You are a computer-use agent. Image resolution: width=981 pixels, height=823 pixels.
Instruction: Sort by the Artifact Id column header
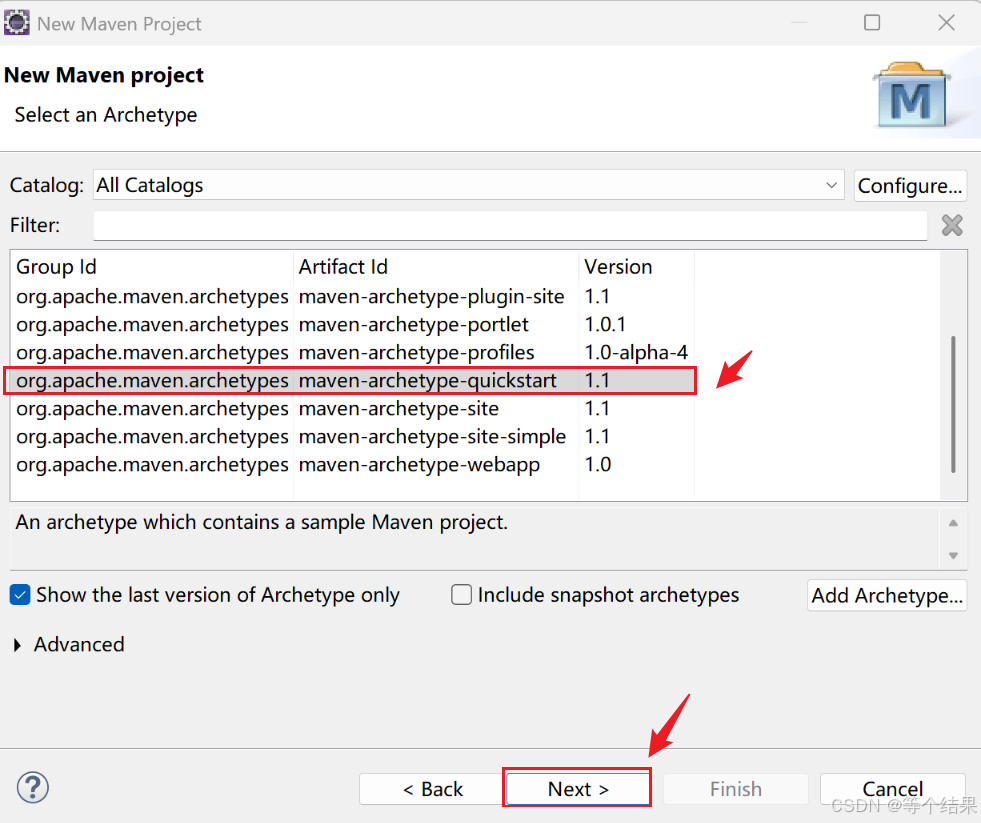tap(436, 267)
